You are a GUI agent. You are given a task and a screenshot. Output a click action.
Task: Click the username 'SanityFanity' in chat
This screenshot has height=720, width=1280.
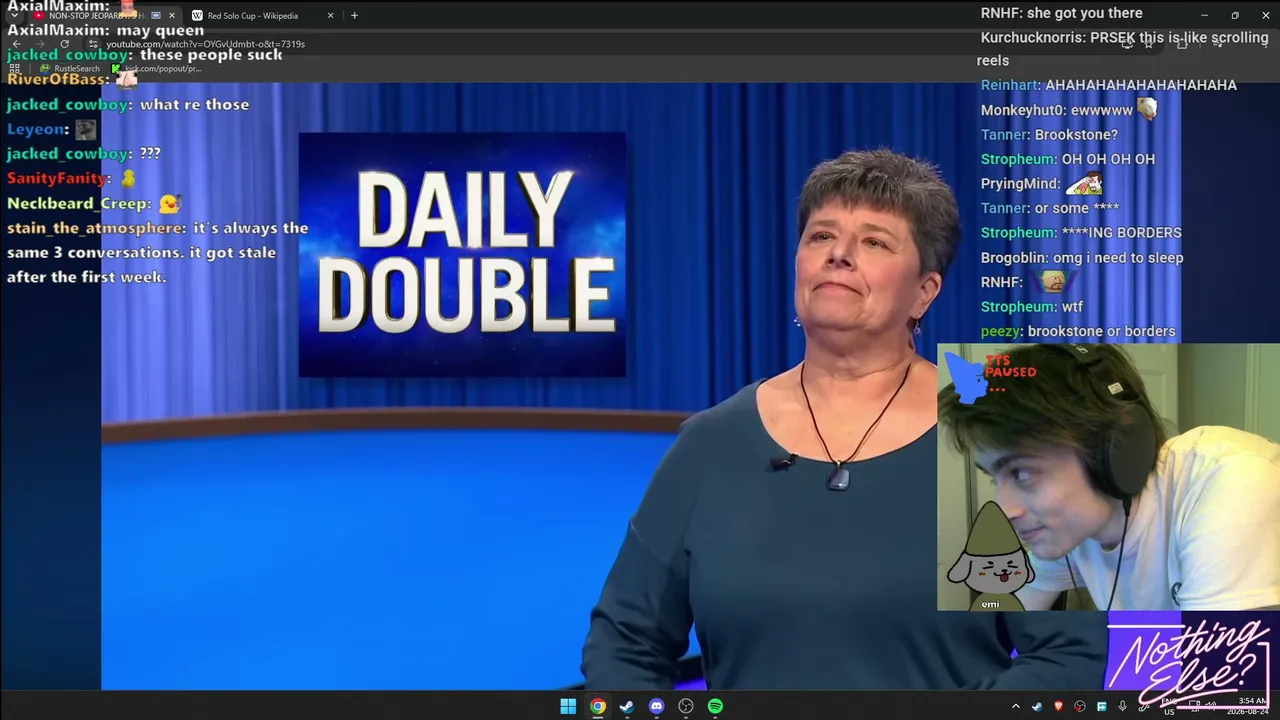[x=57, y=178]
